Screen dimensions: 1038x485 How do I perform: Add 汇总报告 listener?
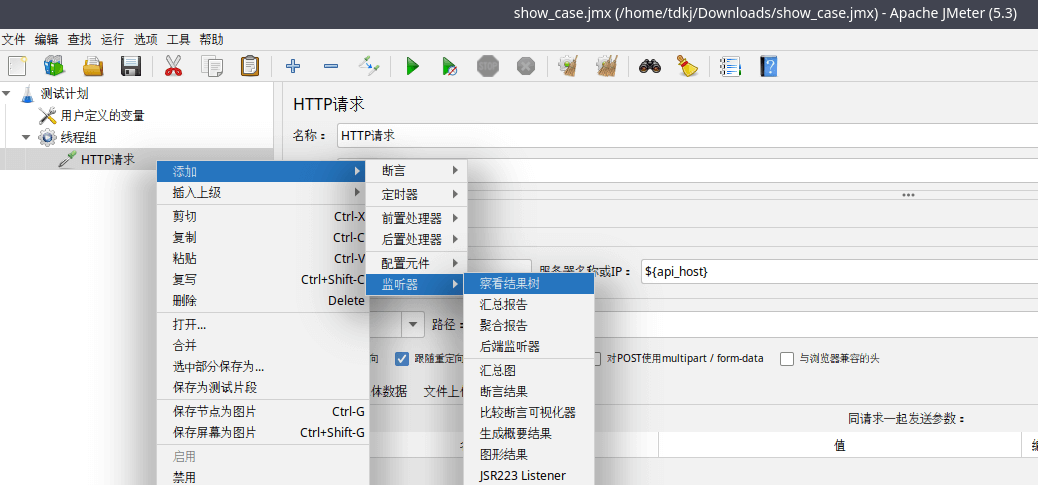(x=529, y=305)
